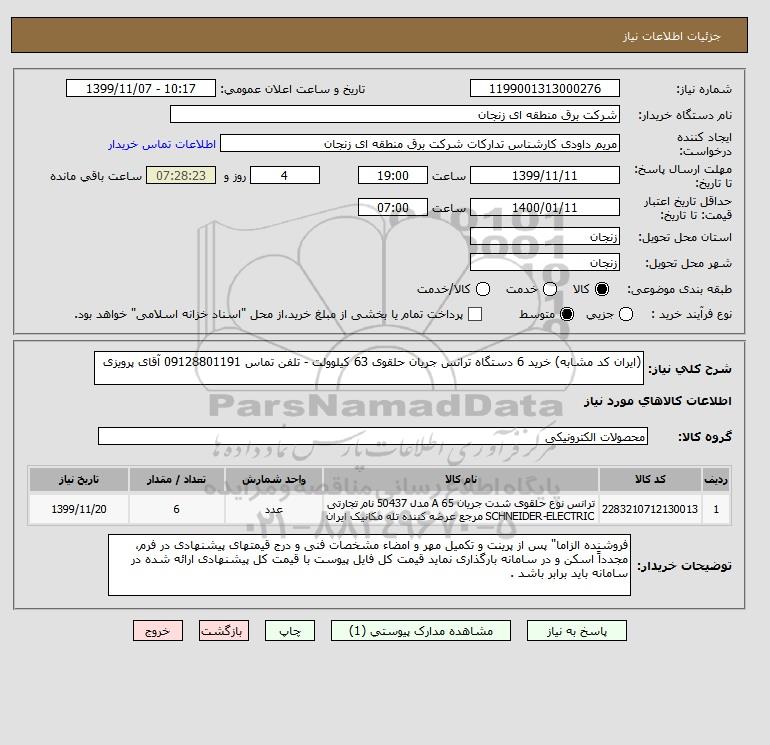Click the واحد شمارش column header
The width and height of the screenshot is (770, 745).
[x=274, y=479]
